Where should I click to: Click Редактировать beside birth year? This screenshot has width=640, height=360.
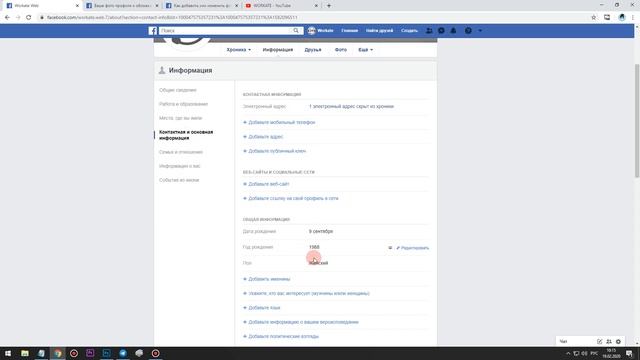[413, 248]
